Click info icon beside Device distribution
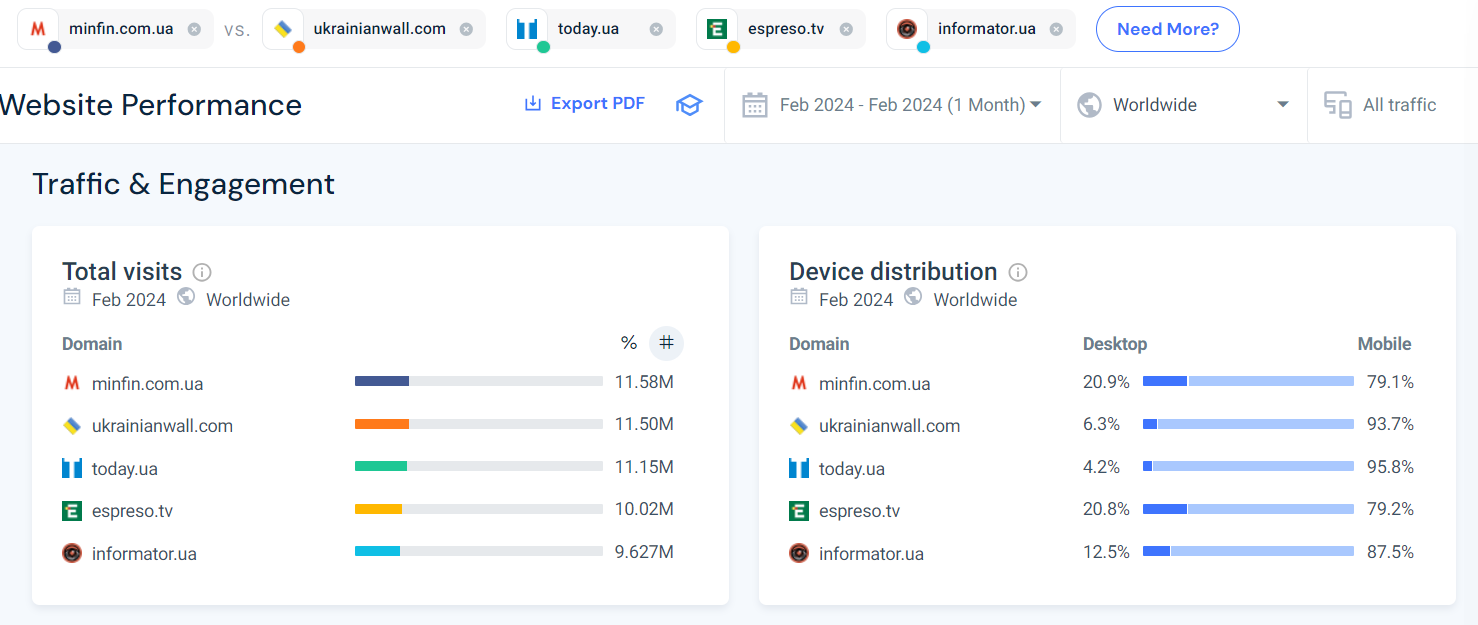This screenshot has height=625, width=1478. pyautogui.click(x=1018, y=272)
